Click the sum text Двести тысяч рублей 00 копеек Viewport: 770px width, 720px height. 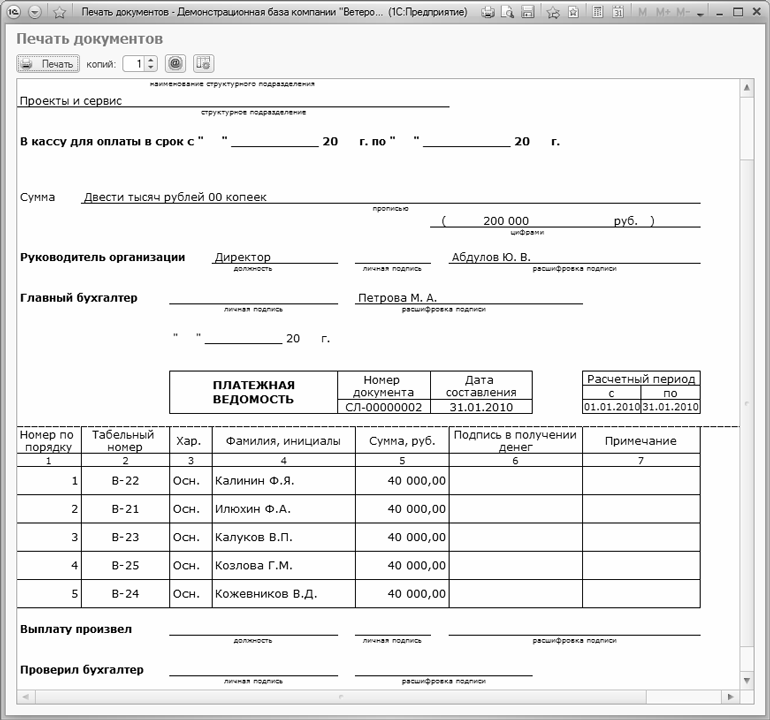coord(175,197)
